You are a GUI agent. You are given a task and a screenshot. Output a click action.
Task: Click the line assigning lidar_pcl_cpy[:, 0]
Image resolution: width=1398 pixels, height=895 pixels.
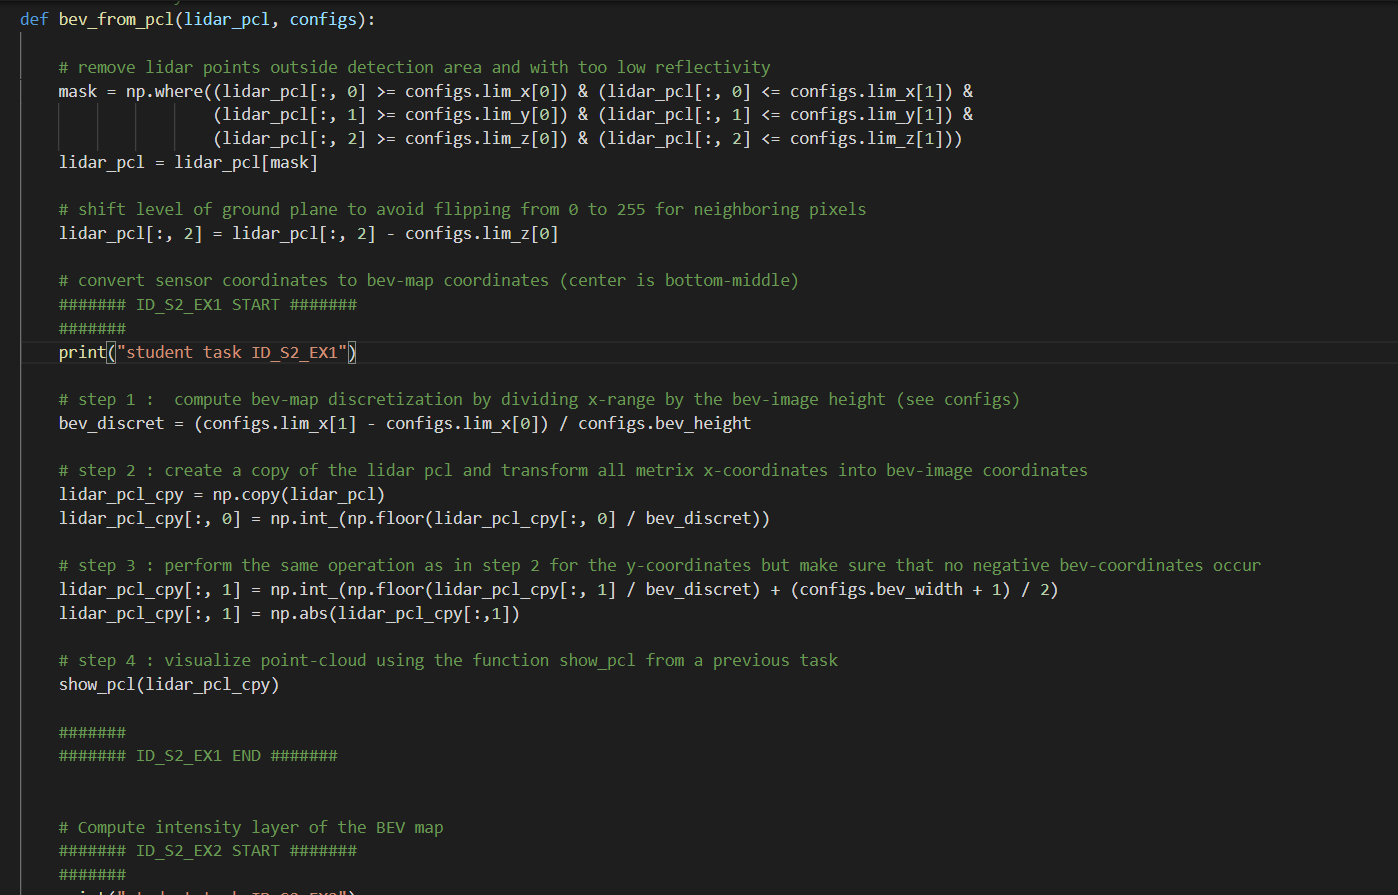tap(414, 519)
